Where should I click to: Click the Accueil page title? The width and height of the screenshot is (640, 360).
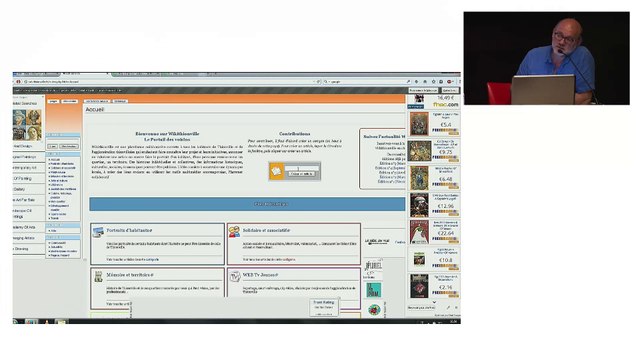pyautogui.click(x=95, y=110)
